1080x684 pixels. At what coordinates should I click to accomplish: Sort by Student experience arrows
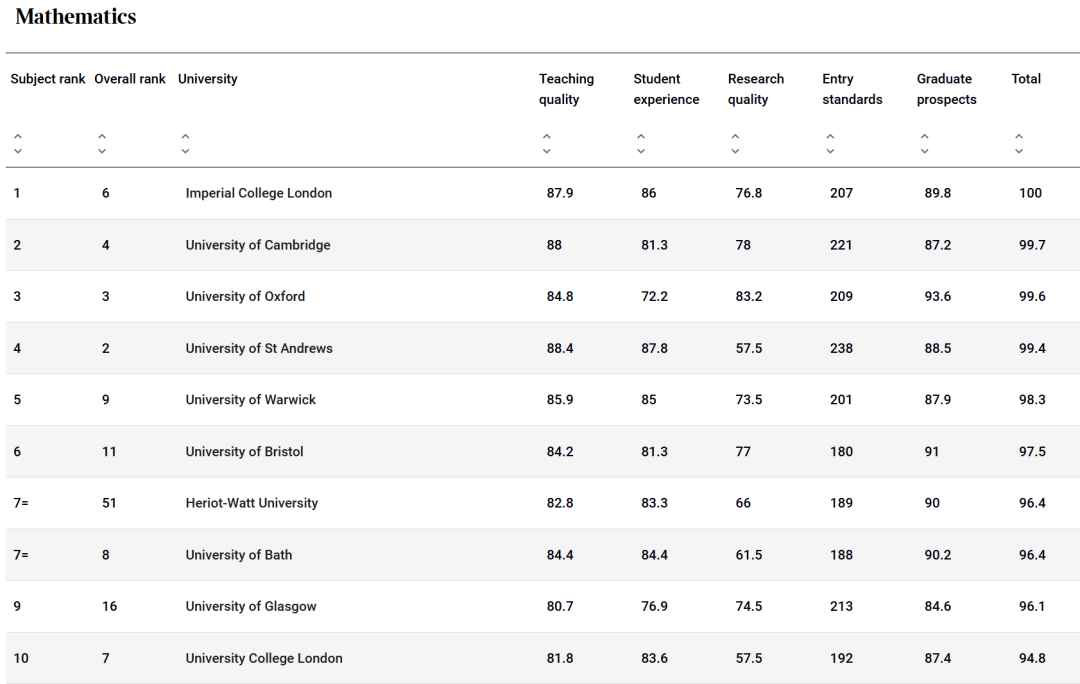point(641,143)
